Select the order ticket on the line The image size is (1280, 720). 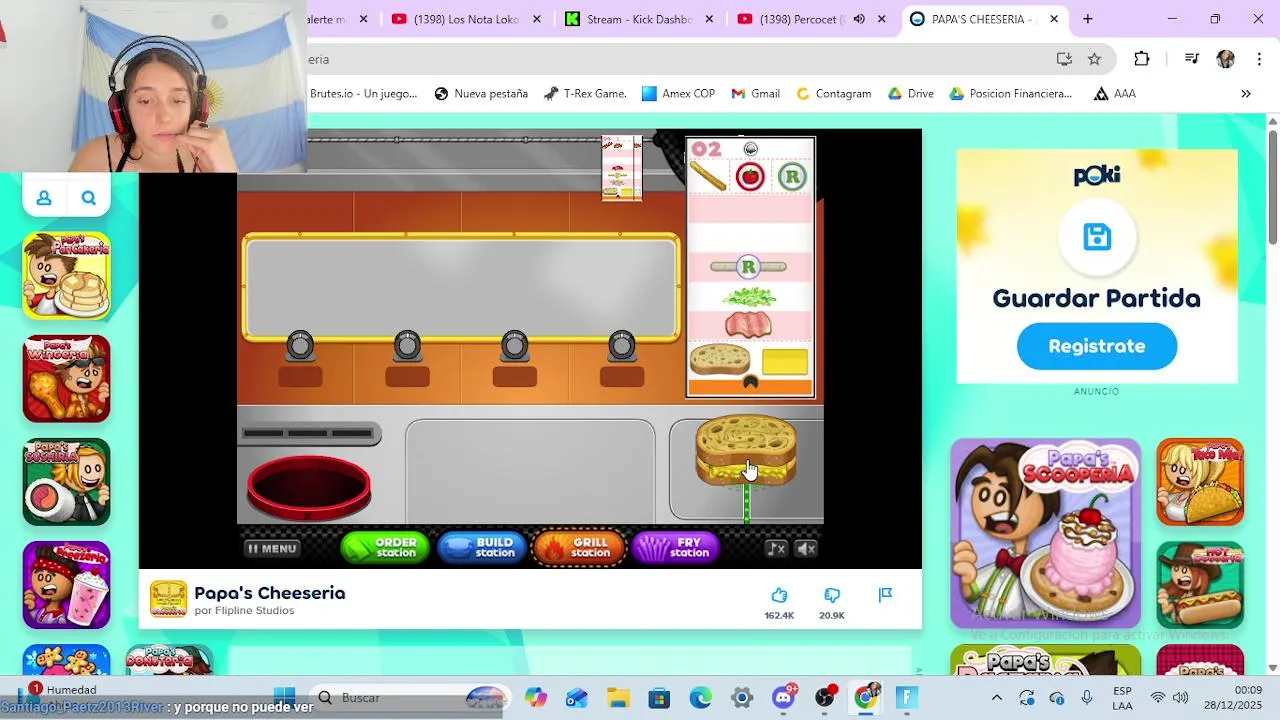tap(621, 168)
